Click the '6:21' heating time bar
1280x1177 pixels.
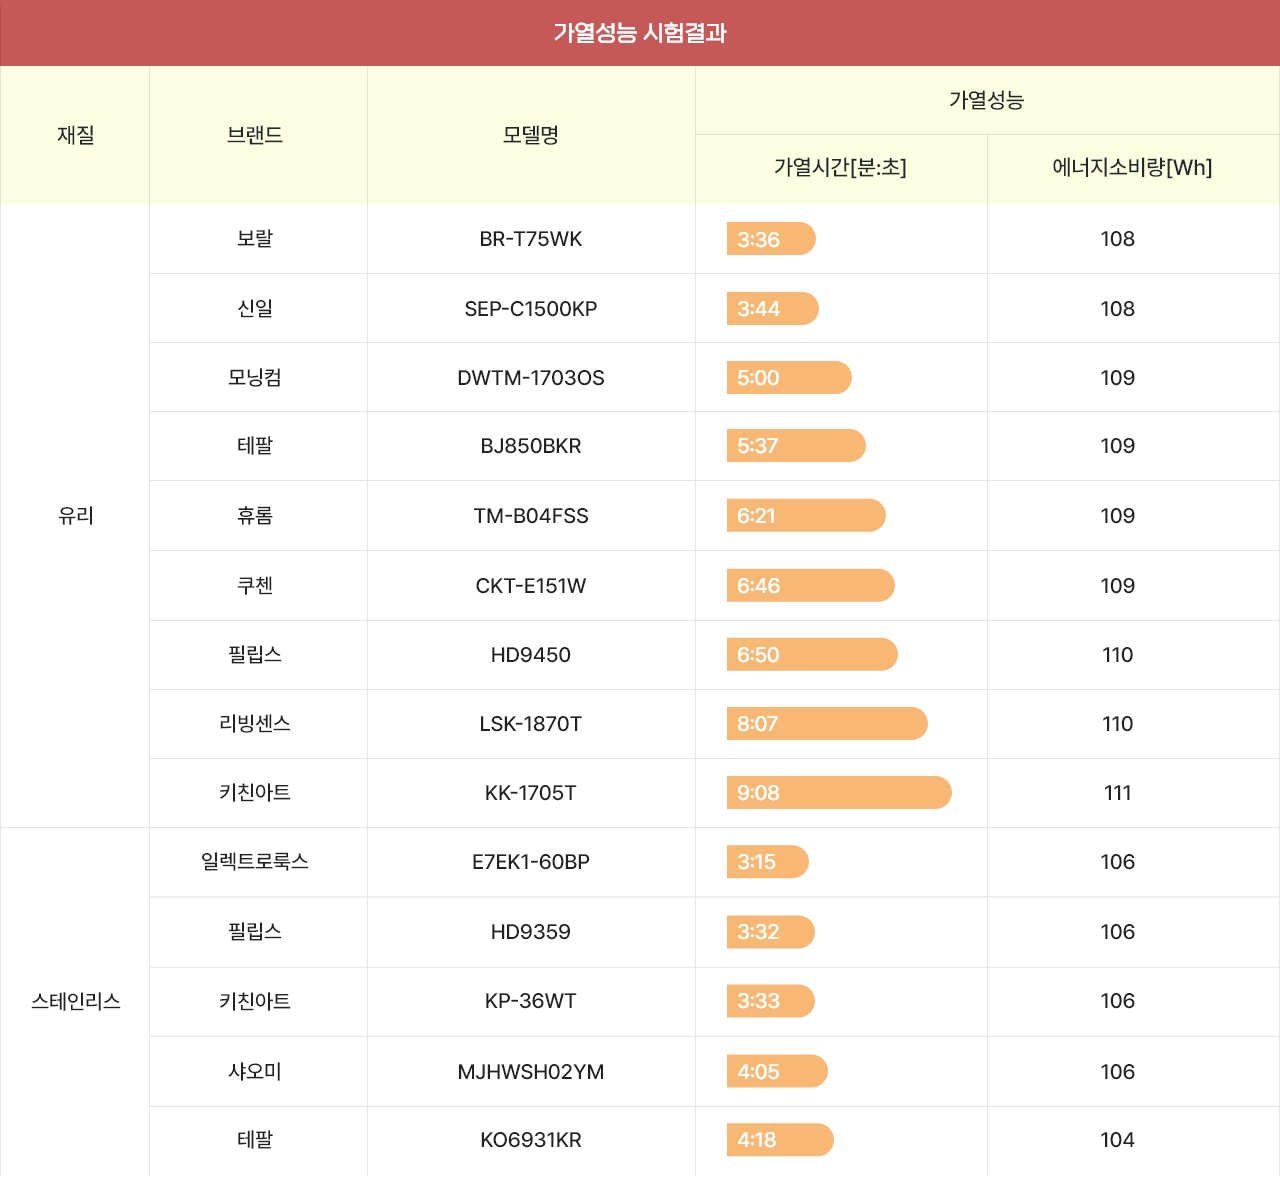pos(806,516)
